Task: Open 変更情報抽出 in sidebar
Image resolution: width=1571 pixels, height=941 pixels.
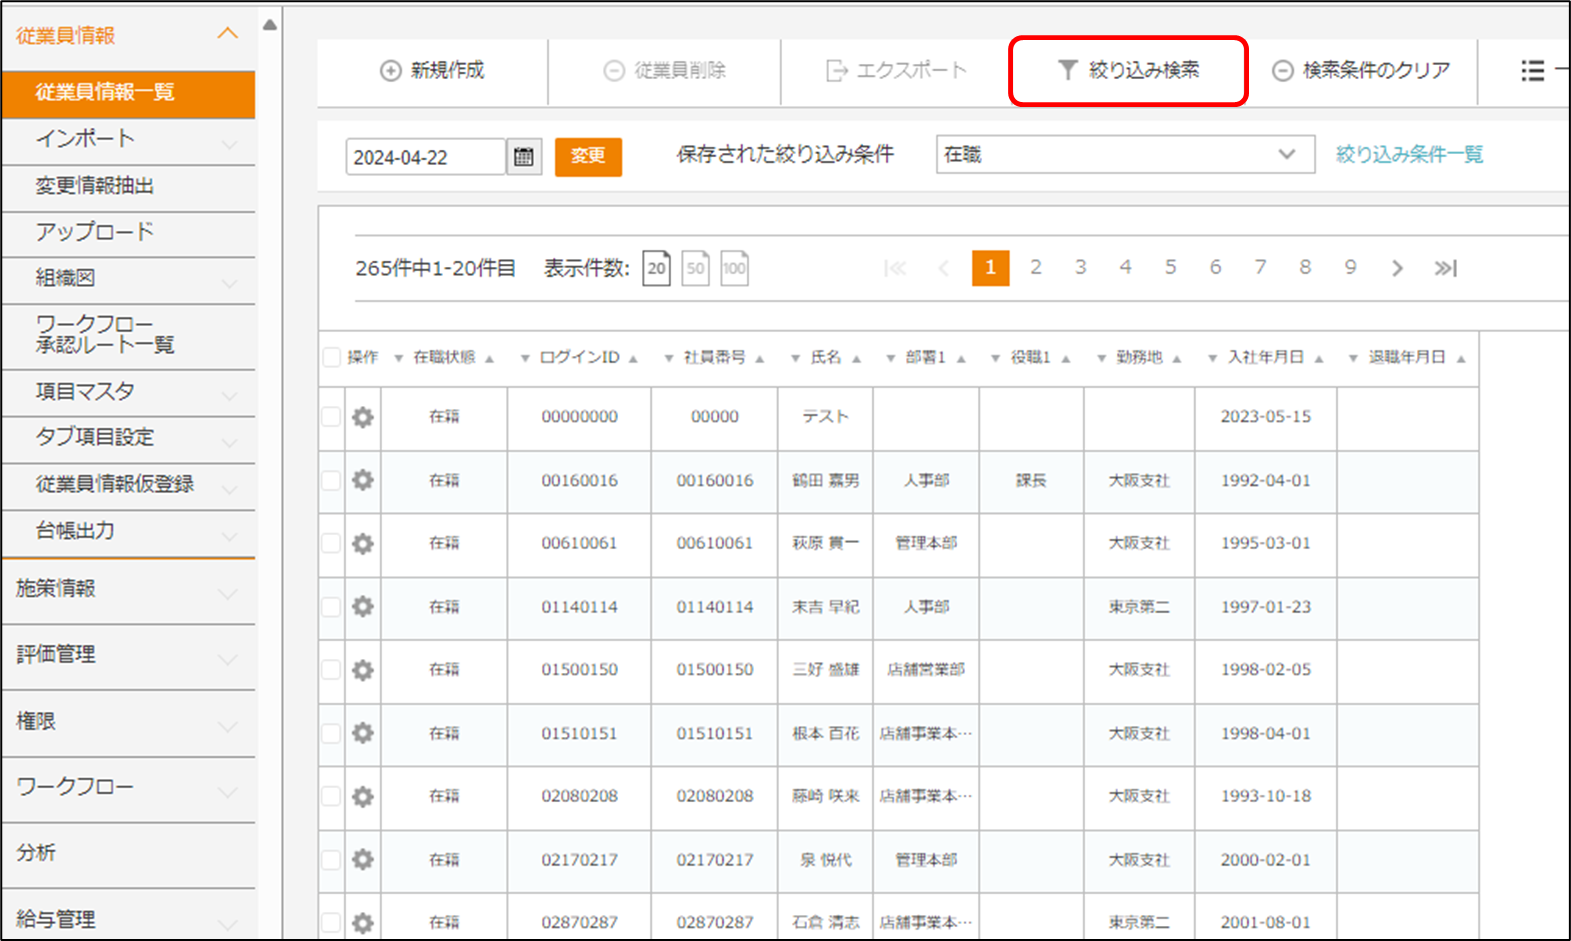Action: pyautogui.click(x=95, y=186)
